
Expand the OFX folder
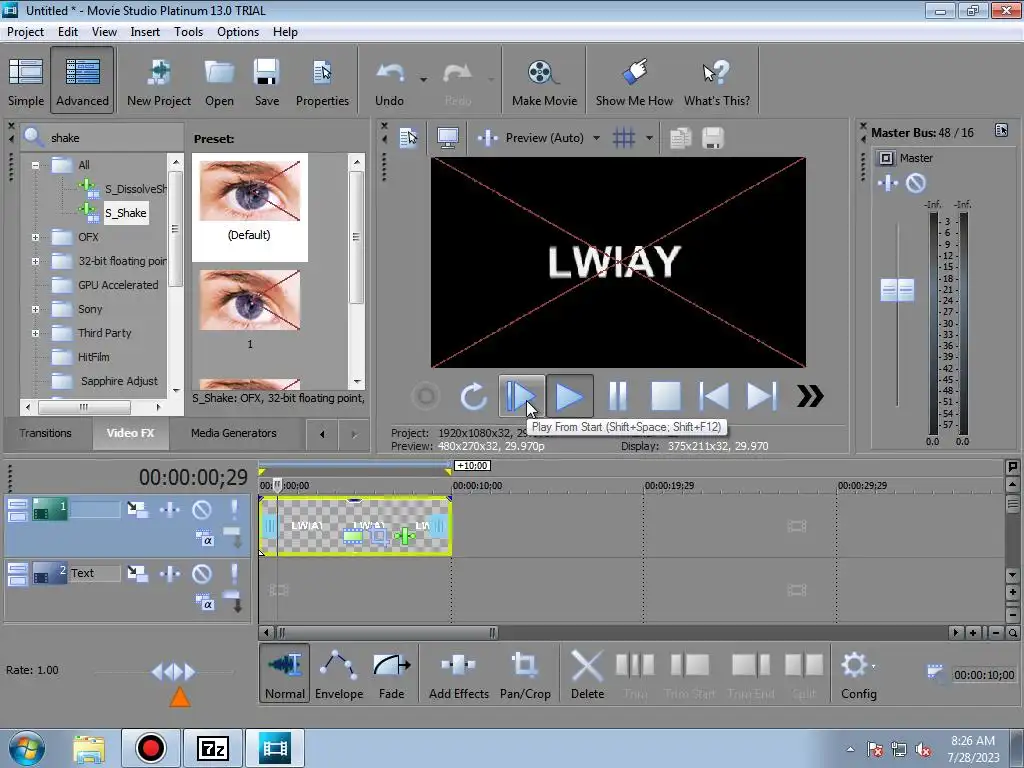(36, 237)
